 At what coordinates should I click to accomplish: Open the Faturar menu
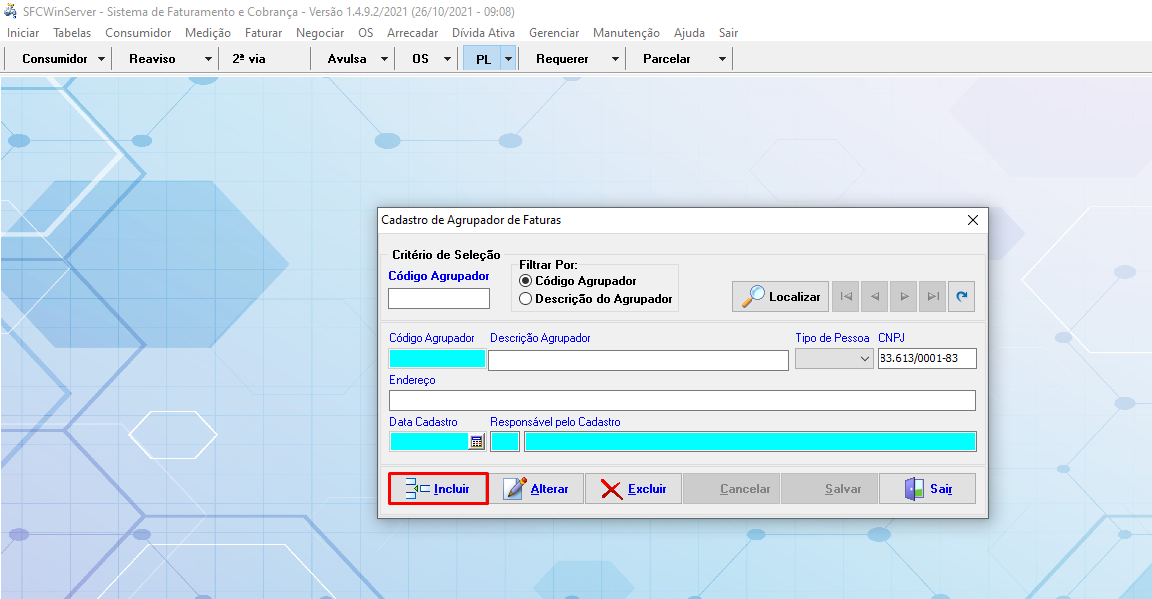click(x=263, y=33)
